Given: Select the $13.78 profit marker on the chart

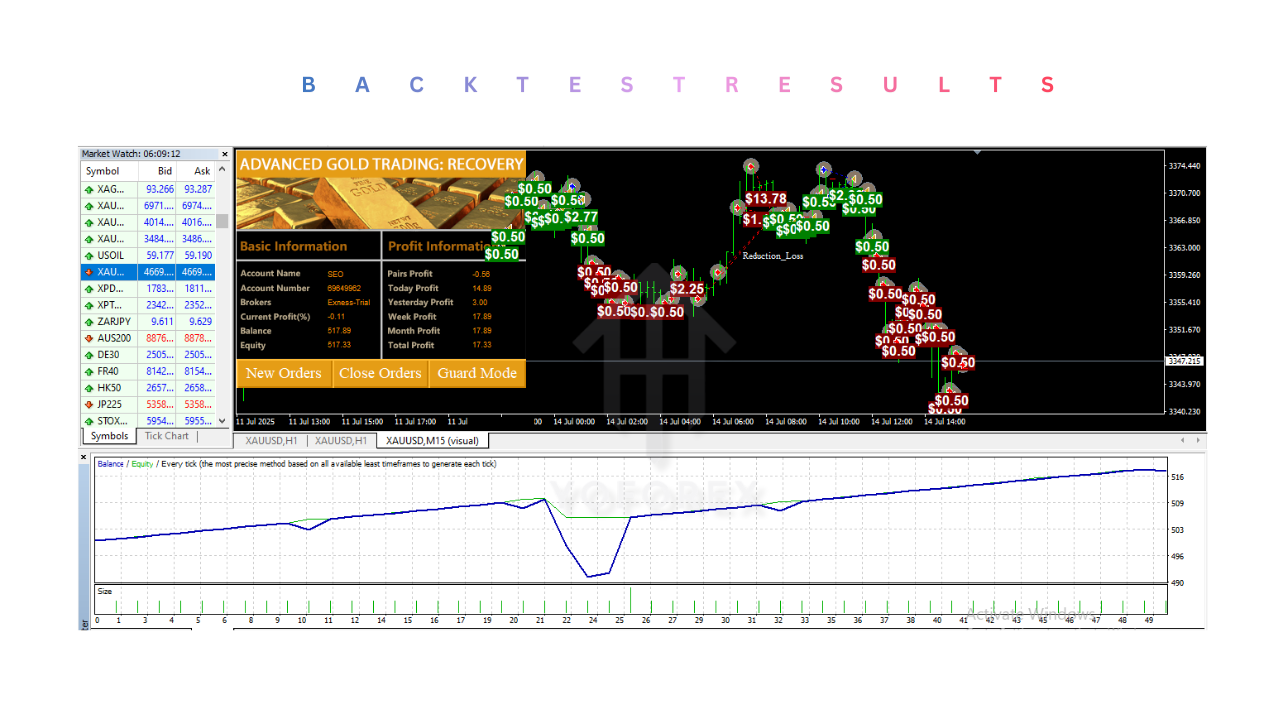Looking at the screenshot, I should pyautogui.click(x=766, y=199).
